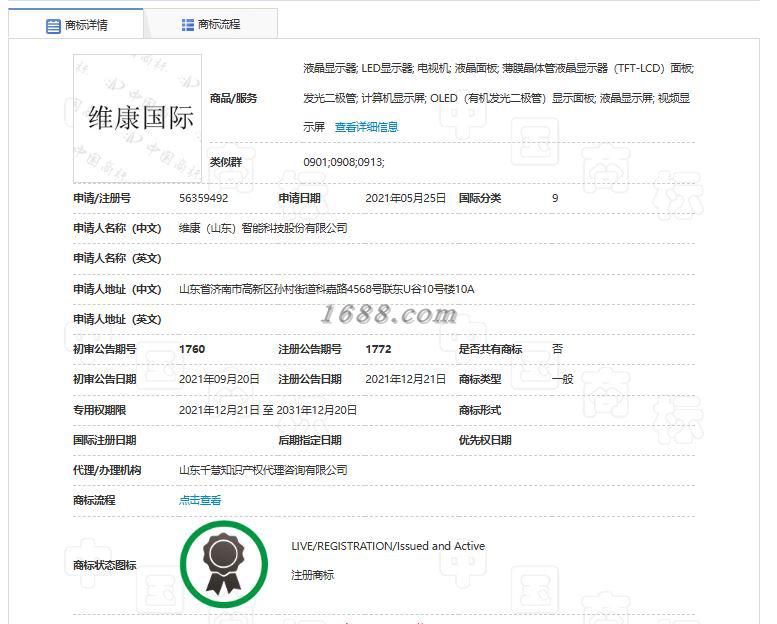Viewport: 777px width, 624px height.
Task: Click the 国际注册日期 field label
Action: pos(105,441)
